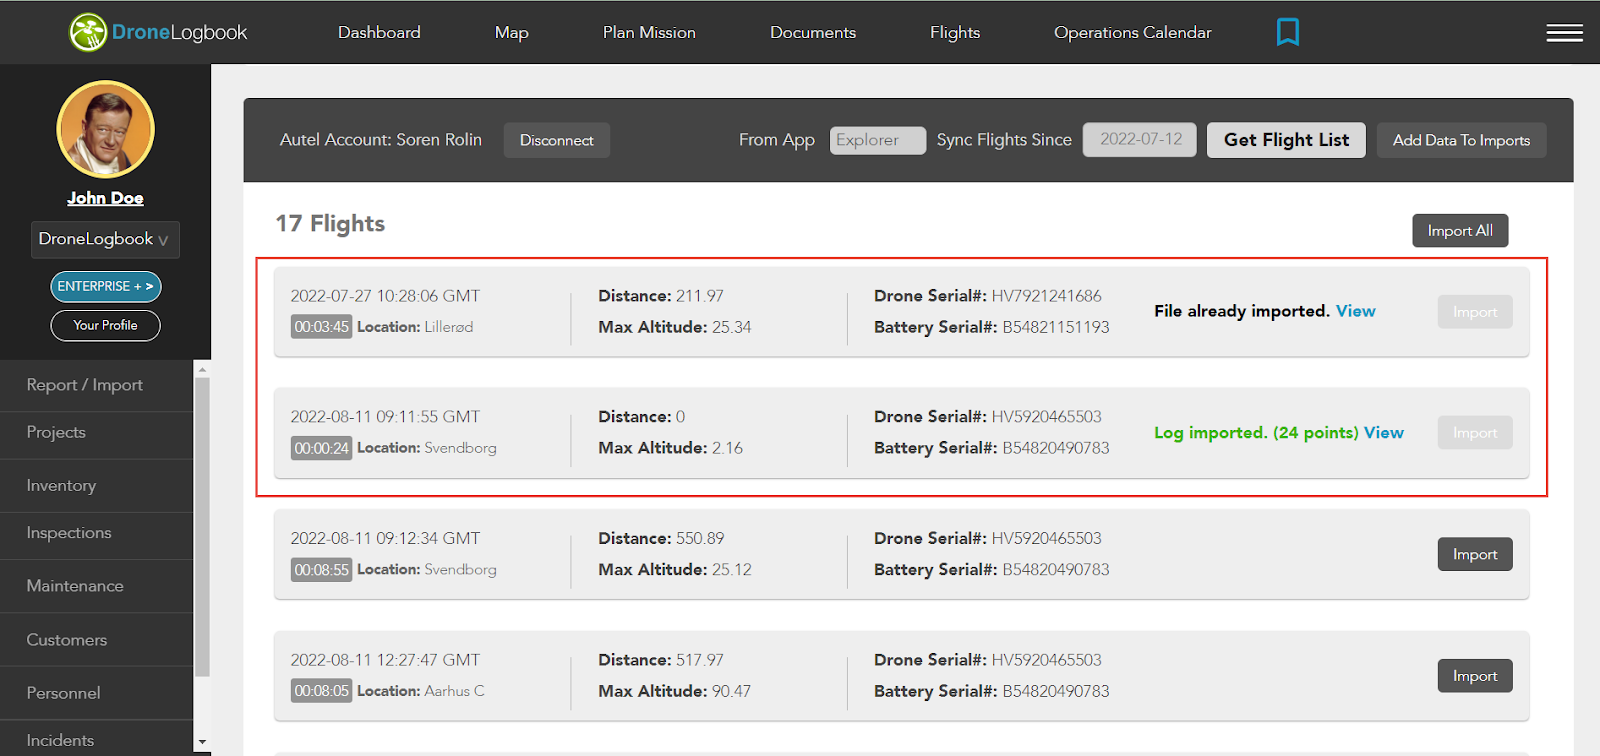The height and width of the screenshot is (756, 1600).
Task: Open the From App Explorer dropdown
Action: point(878,140)
